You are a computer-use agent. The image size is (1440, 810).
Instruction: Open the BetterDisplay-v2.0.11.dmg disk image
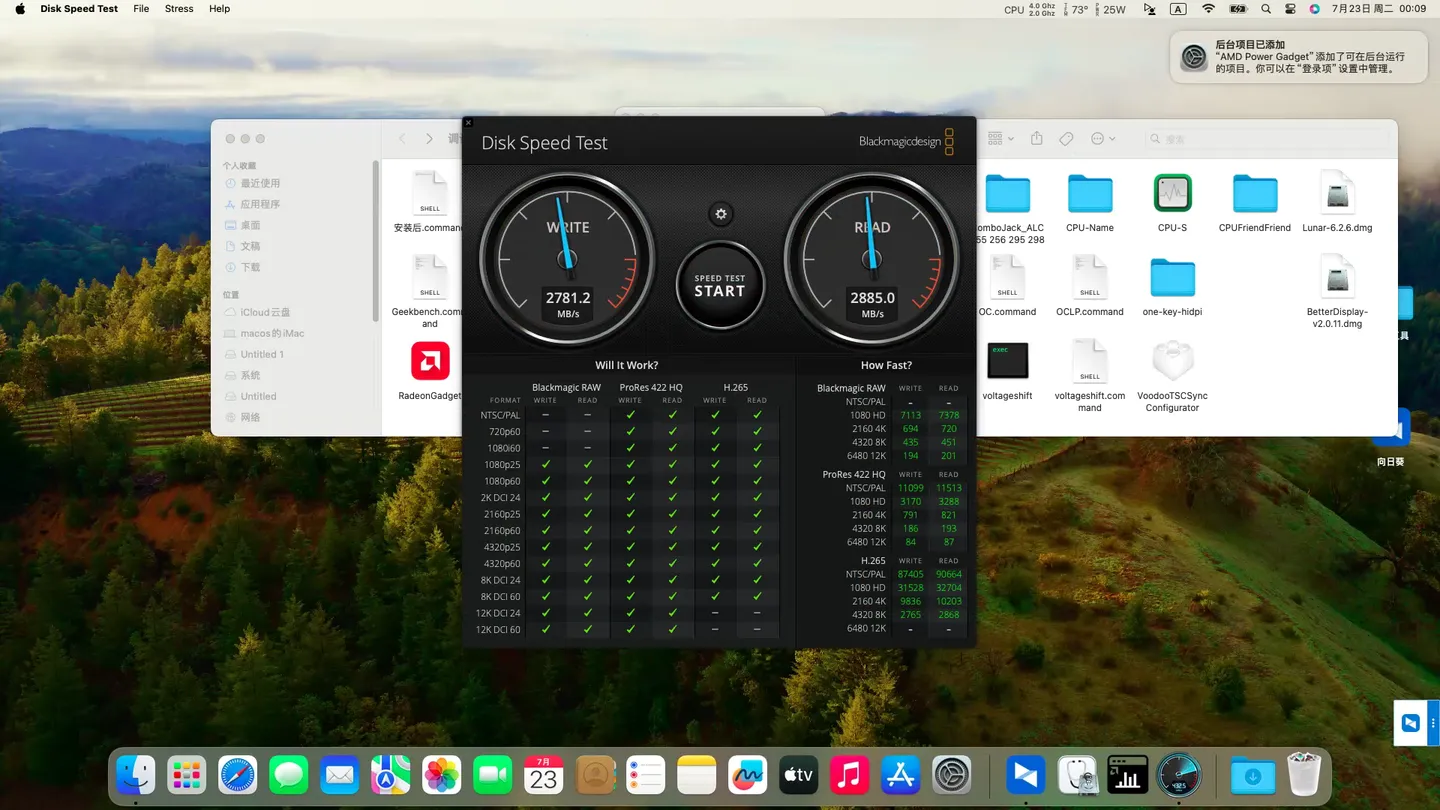(x=1338, y=277)
